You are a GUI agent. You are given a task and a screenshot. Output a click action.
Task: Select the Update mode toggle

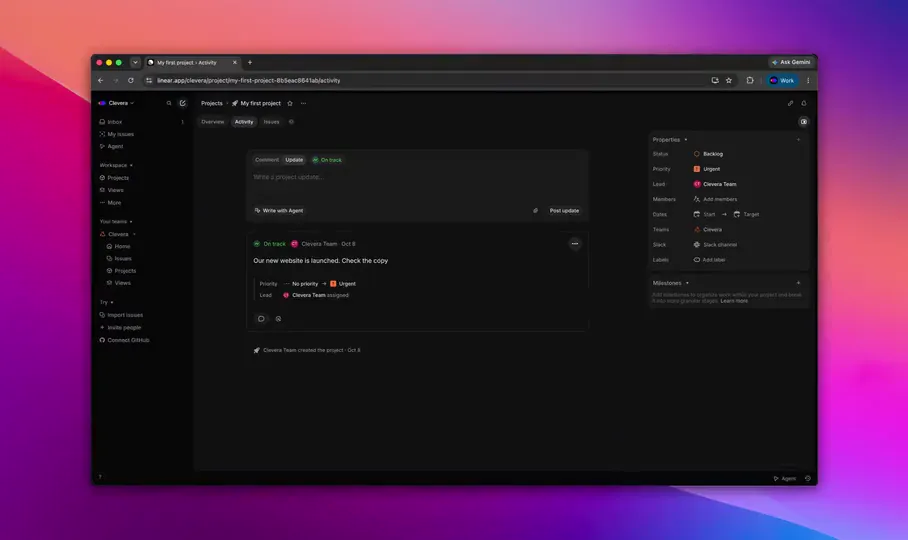coord(294,160)
